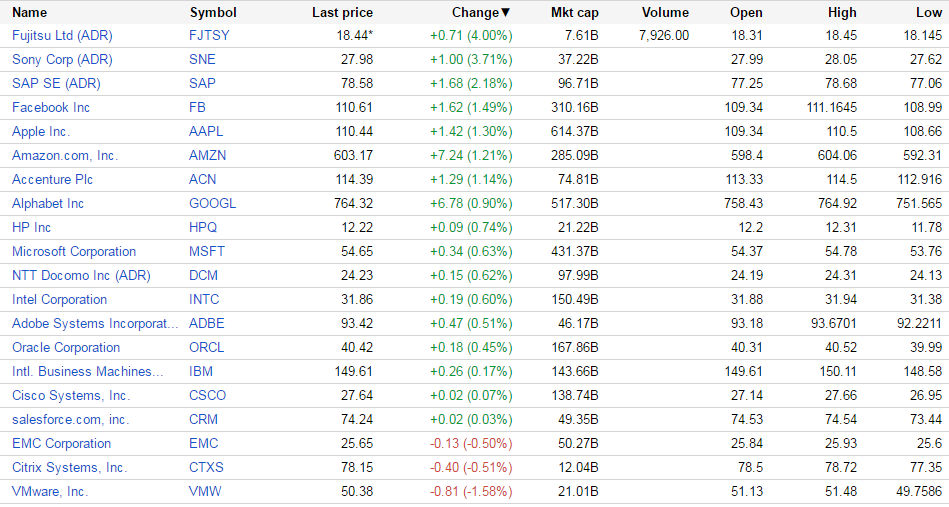
Task: Open the Citrix Systems, Inc. link
Action: click(69, 467)
